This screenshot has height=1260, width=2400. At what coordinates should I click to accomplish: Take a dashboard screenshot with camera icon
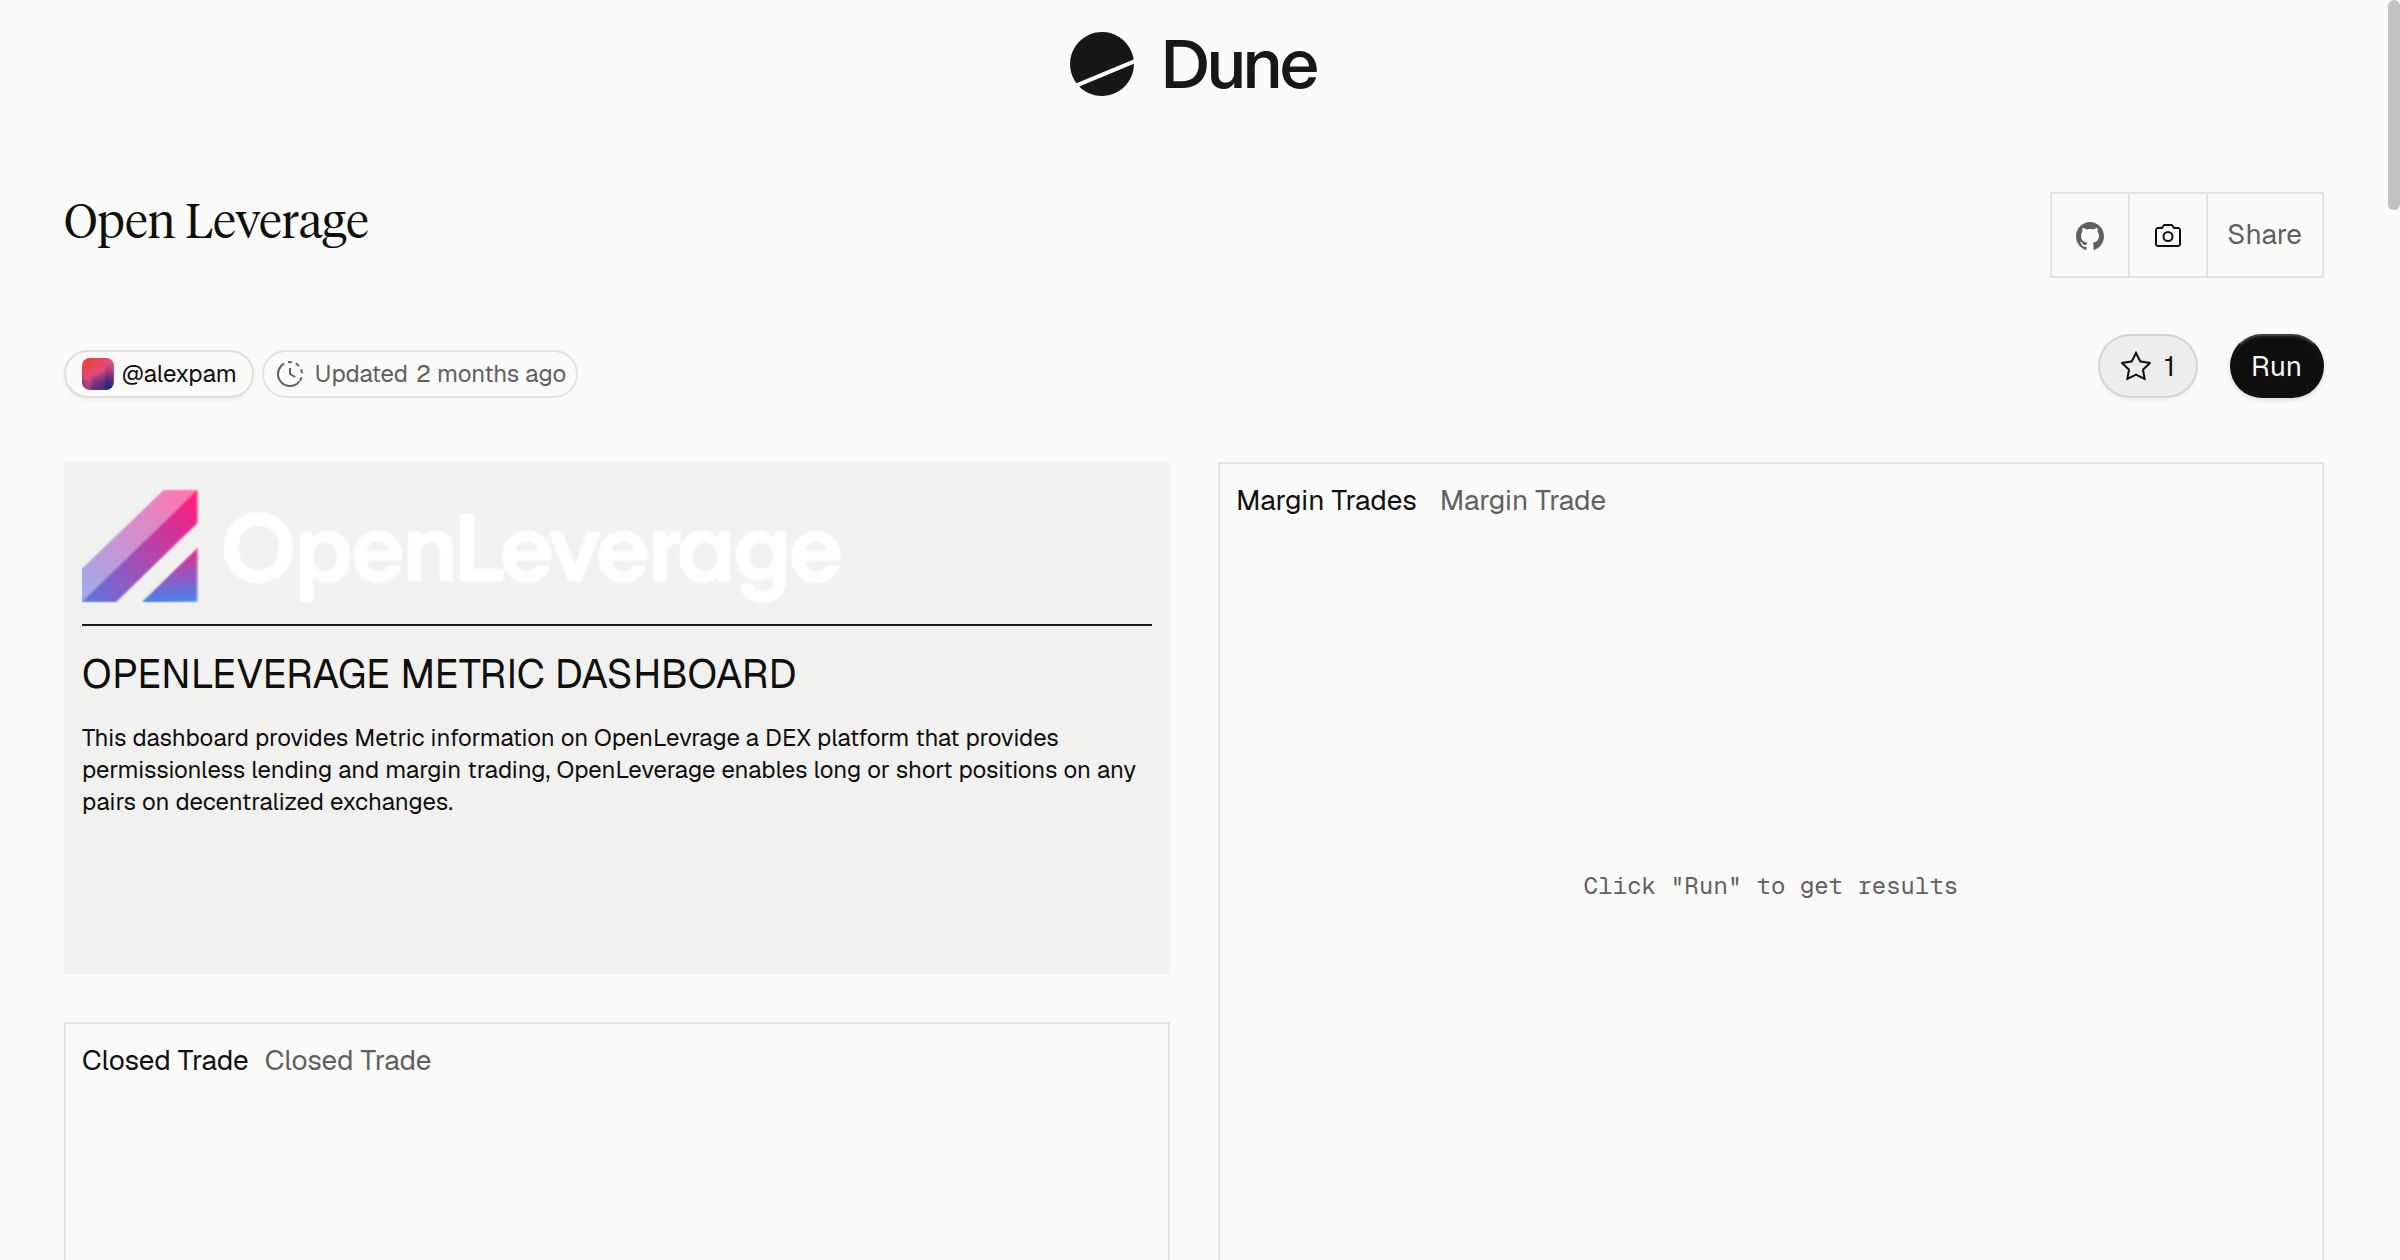click(x=2167, y=235)
